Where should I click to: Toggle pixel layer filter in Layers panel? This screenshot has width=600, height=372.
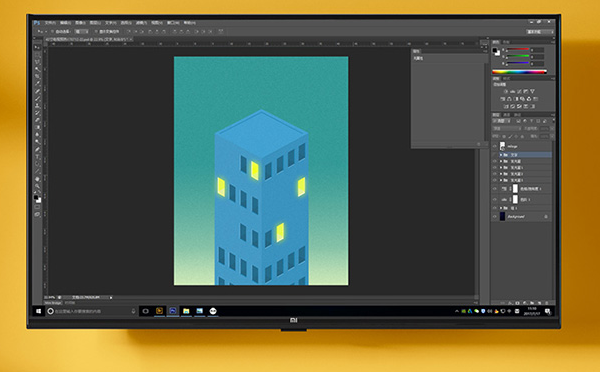519,121
